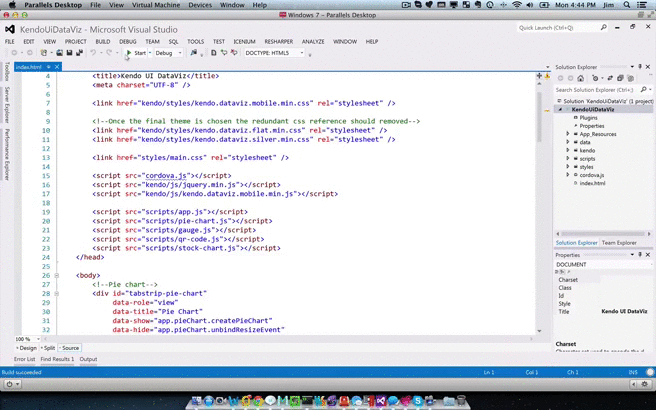Screen dimensions: 656x410
Task: Open the DEBUG menu
Action: [x=128, y=41]
